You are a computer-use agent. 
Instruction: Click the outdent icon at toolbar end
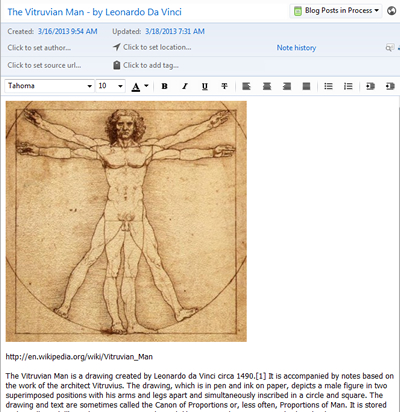point(390,86)
